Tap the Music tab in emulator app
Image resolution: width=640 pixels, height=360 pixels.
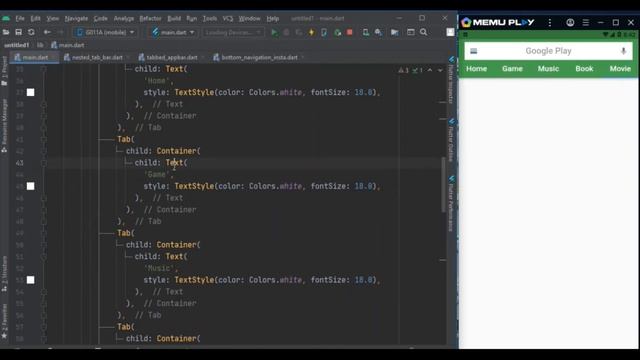548,69
